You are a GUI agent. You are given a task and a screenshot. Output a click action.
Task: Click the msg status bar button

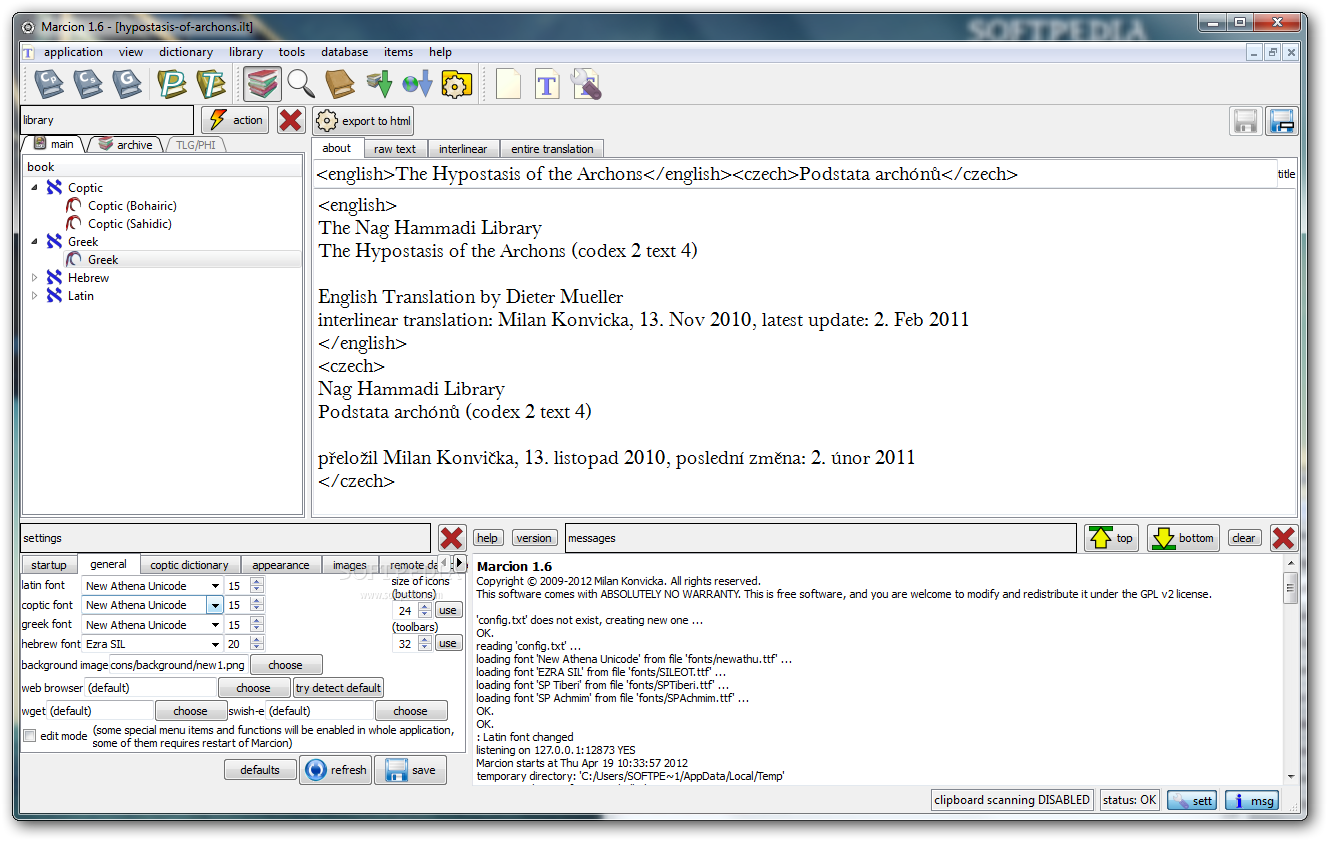pos(1252,800)
